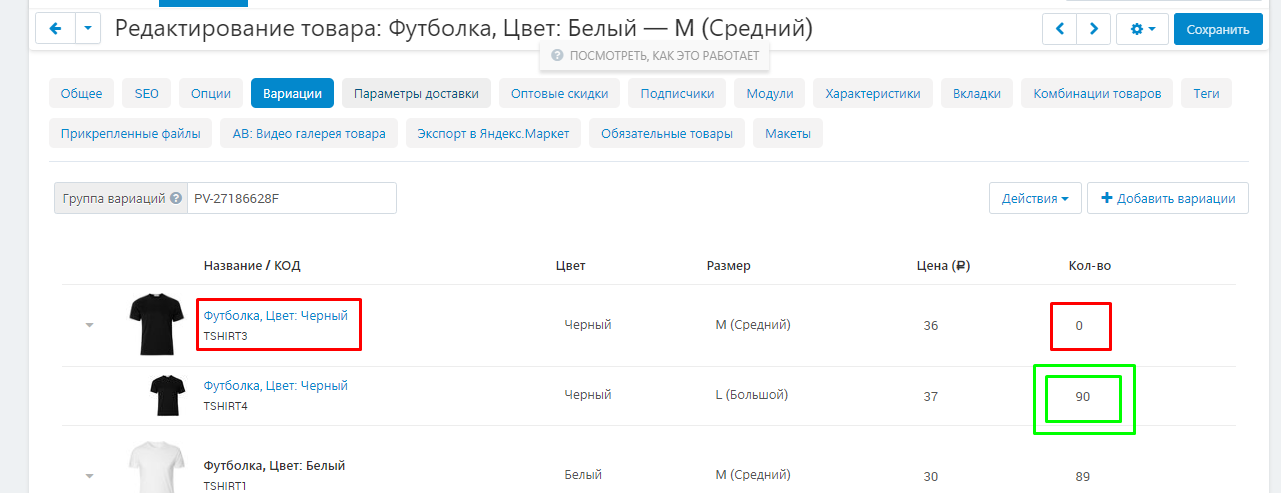Open the gear settings menu
Image resolution: width=1281 pixels, height=493 pixels.
pyautogui.click(x=1142, y=30)
